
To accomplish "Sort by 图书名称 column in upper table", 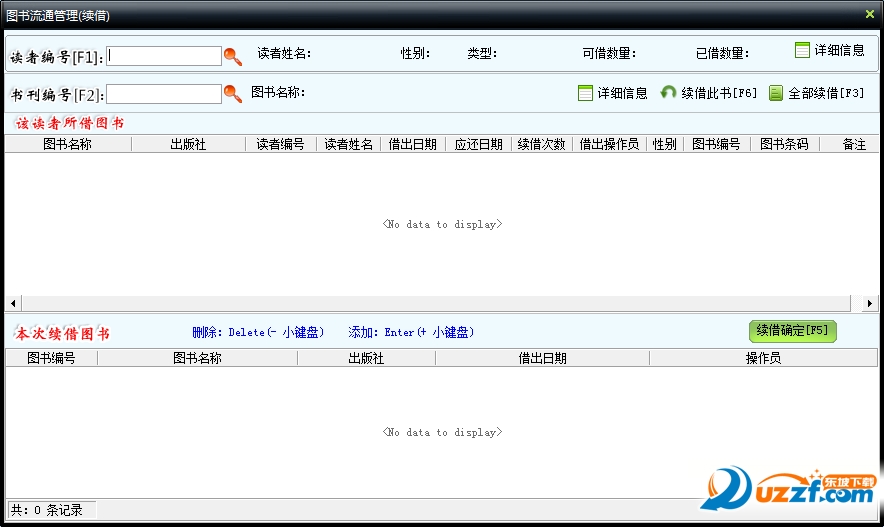I will [x=68, y=144].
